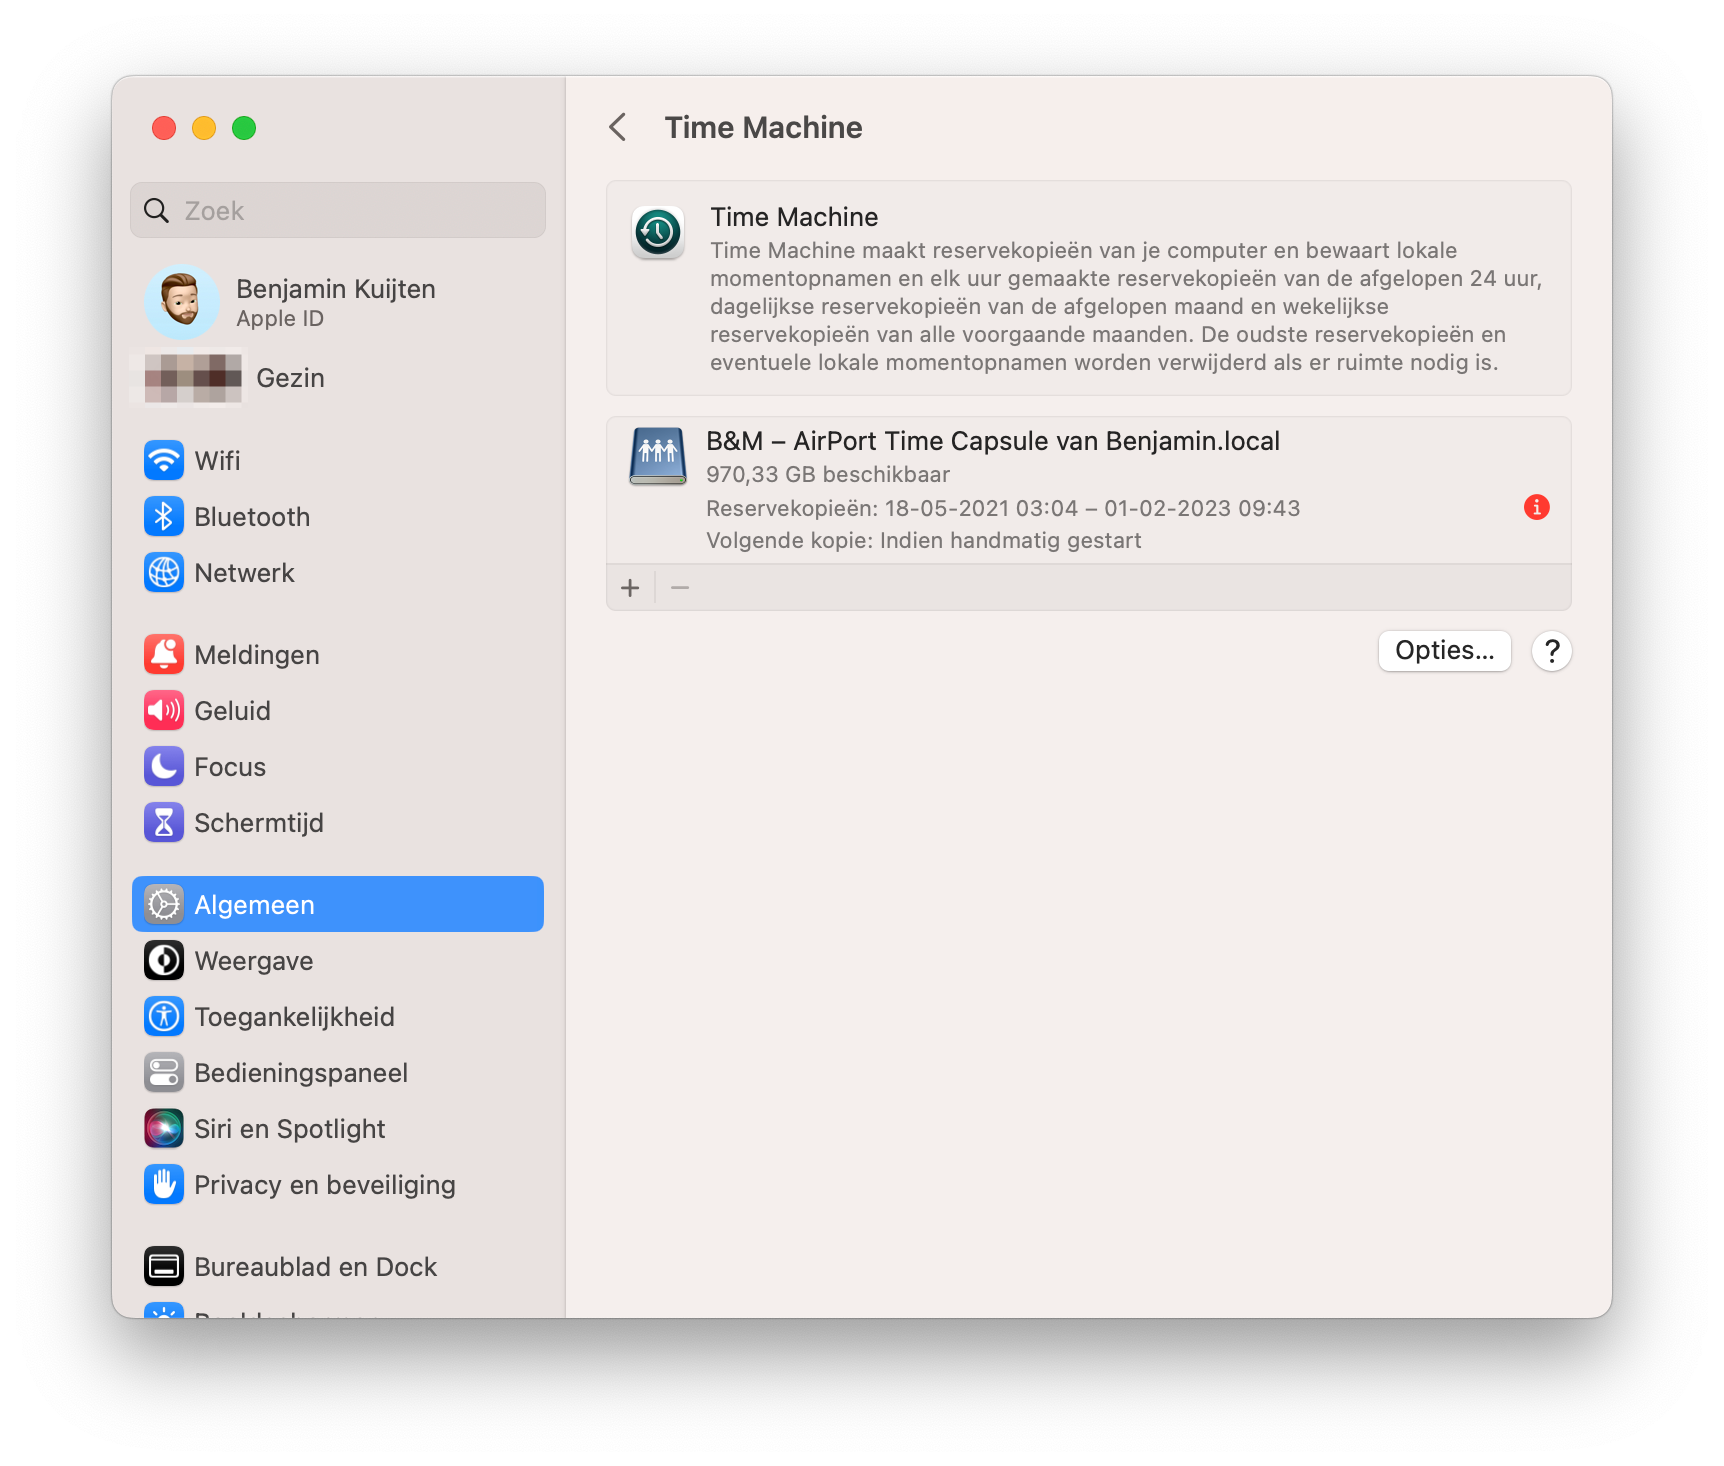Select Bureaublad en Dock in sidebar
Image resolution: width=1724 pixels, height=1466 pixels.
[x=338, y=1266]
